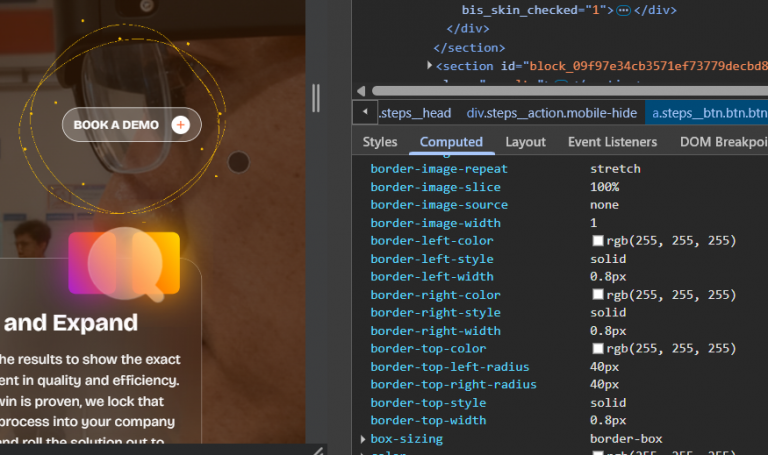The image size is (768, 455).
Task: Click the border-image-source property
Action: (x=439, y=205)
